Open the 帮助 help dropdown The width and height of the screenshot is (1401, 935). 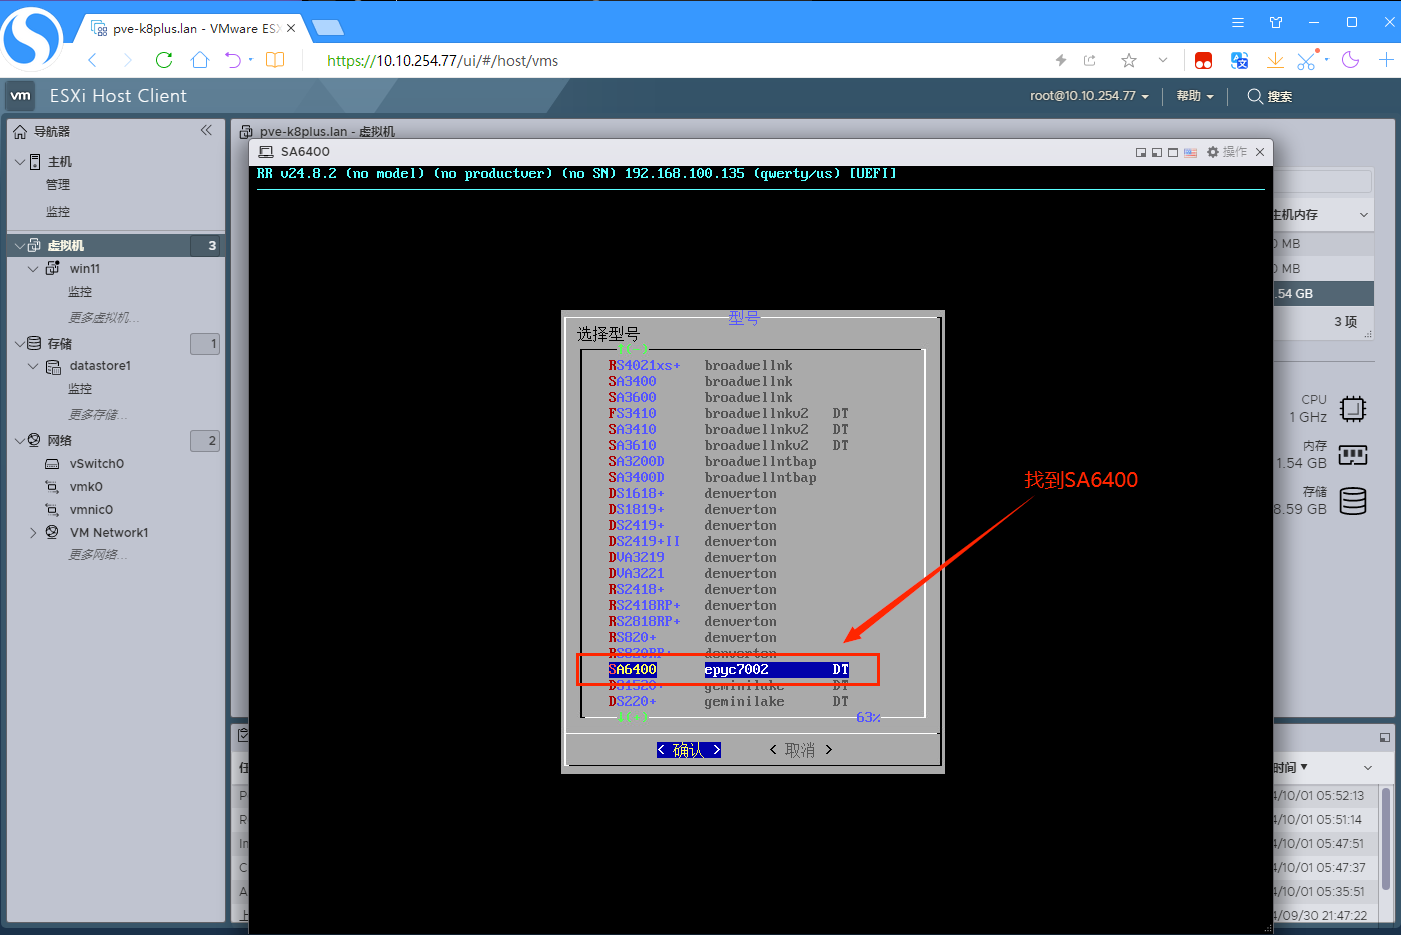[1195, 96]
